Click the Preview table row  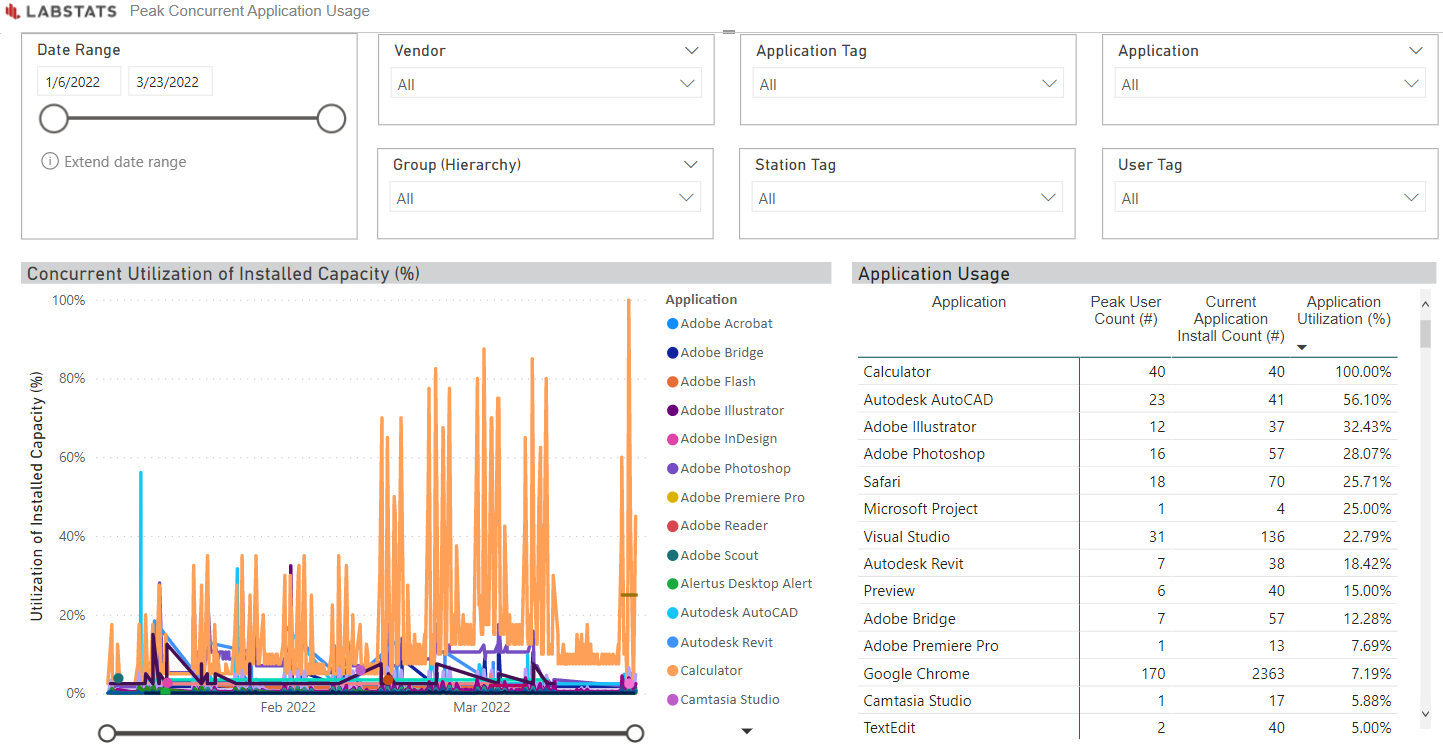click(1128, 591)
